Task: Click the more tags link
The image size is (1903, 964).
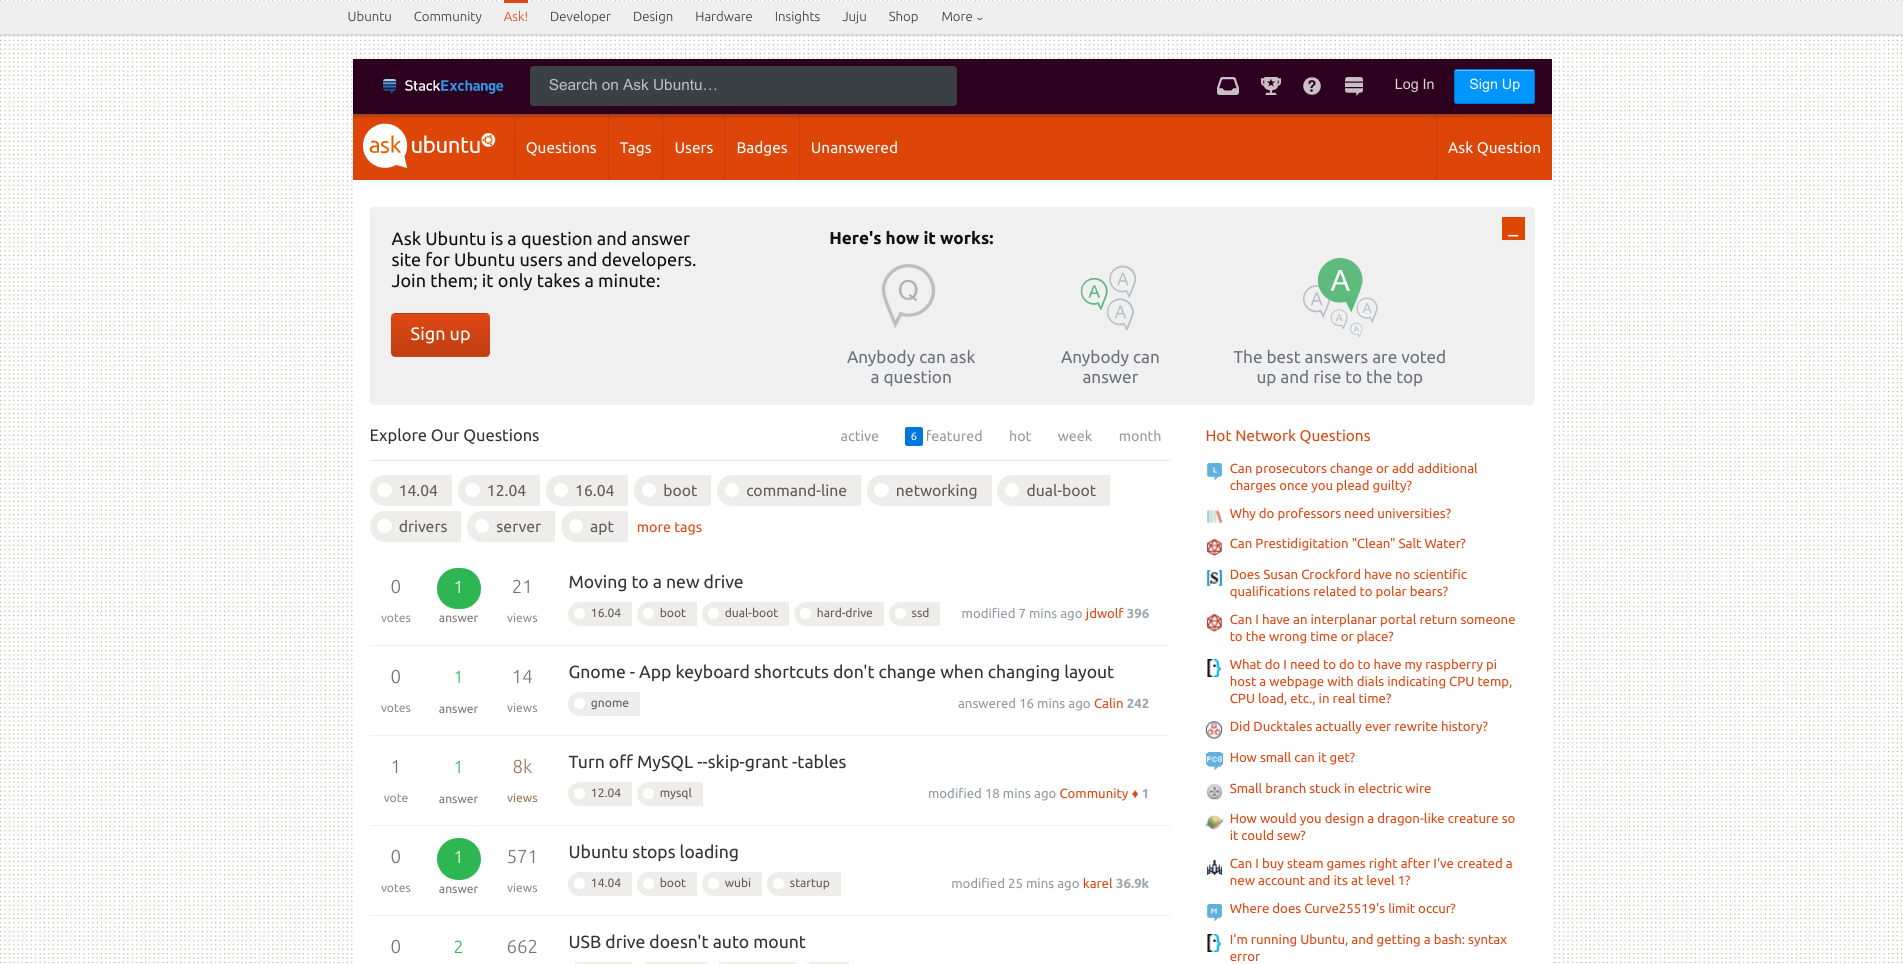Action: [x=669, y=527]
